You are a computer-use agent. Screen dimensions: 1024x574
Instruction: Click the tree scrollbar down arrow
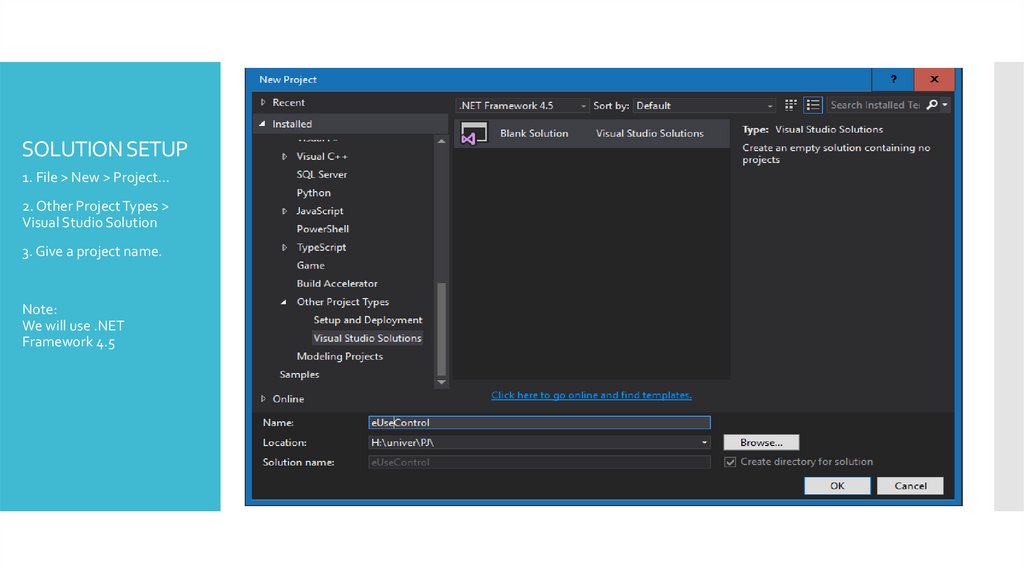pyautogui.click(x=441, y=383)
